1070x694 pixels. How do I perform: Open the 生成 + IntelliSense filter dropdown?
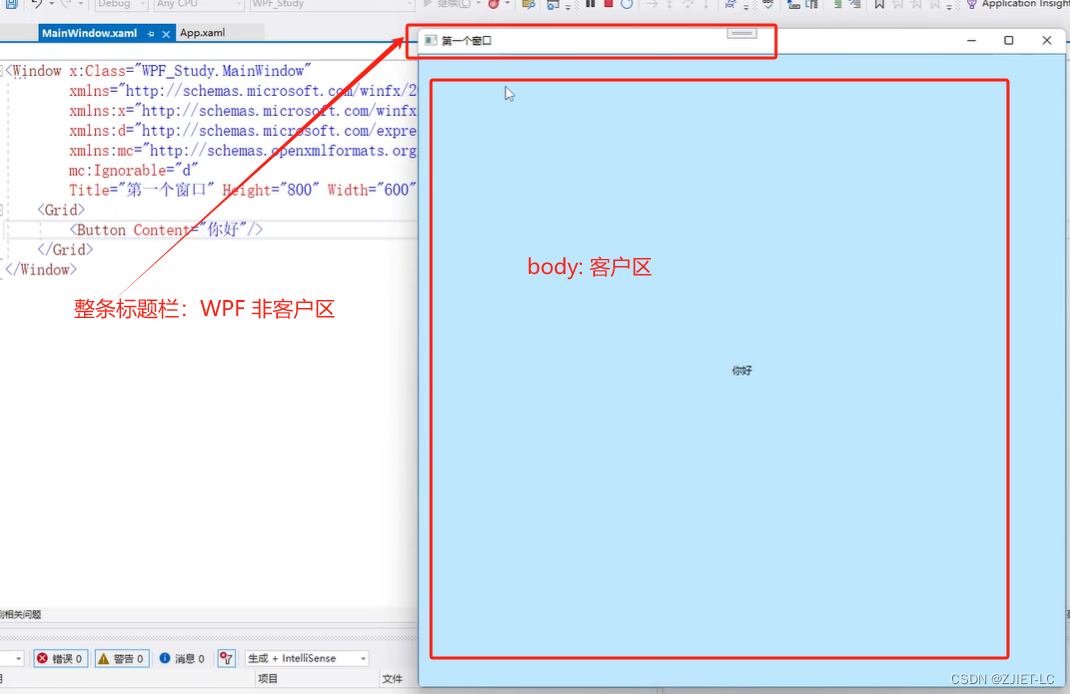(x=306, y=658)
